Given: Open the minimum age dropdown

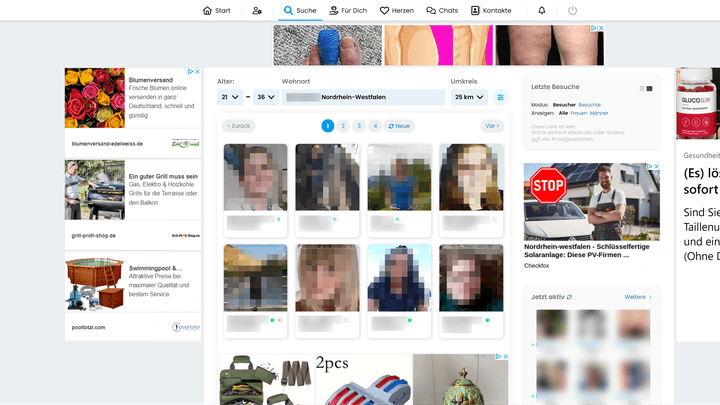Looking at the screenshot, I should [x=230, y=97].
